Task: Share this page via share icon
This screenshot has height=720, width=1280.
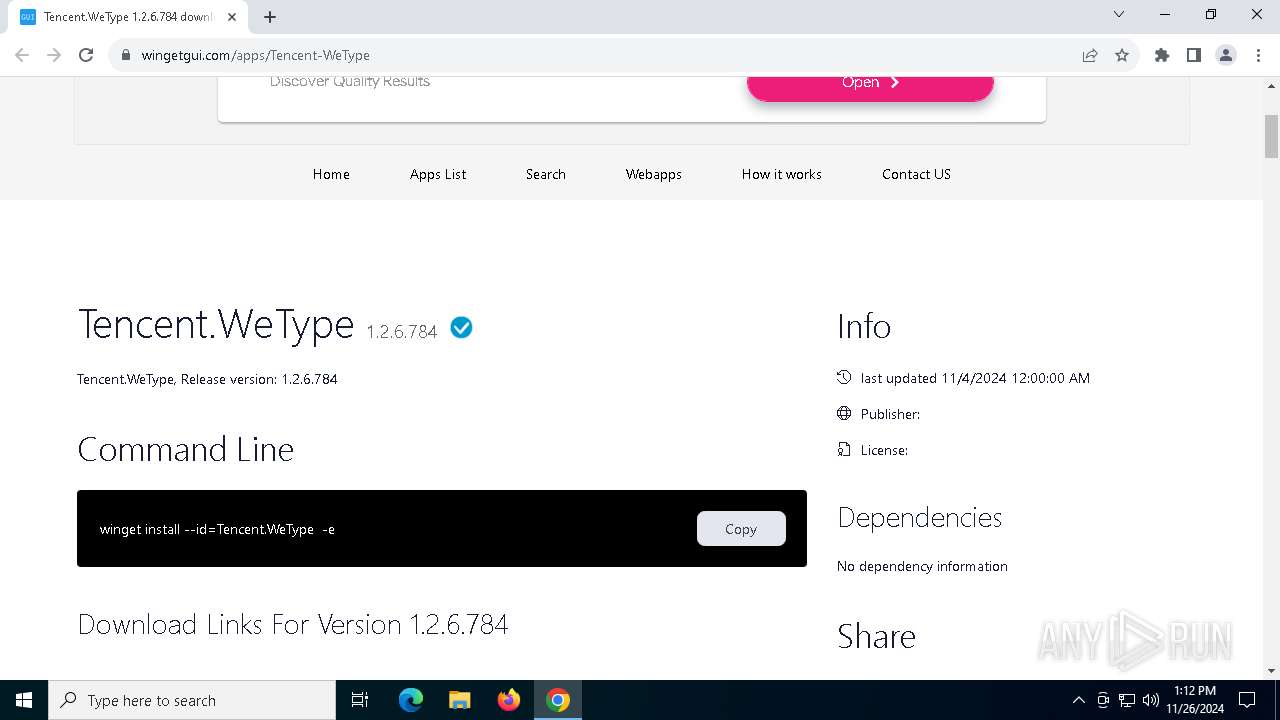Action: [x=1090, y=55]
